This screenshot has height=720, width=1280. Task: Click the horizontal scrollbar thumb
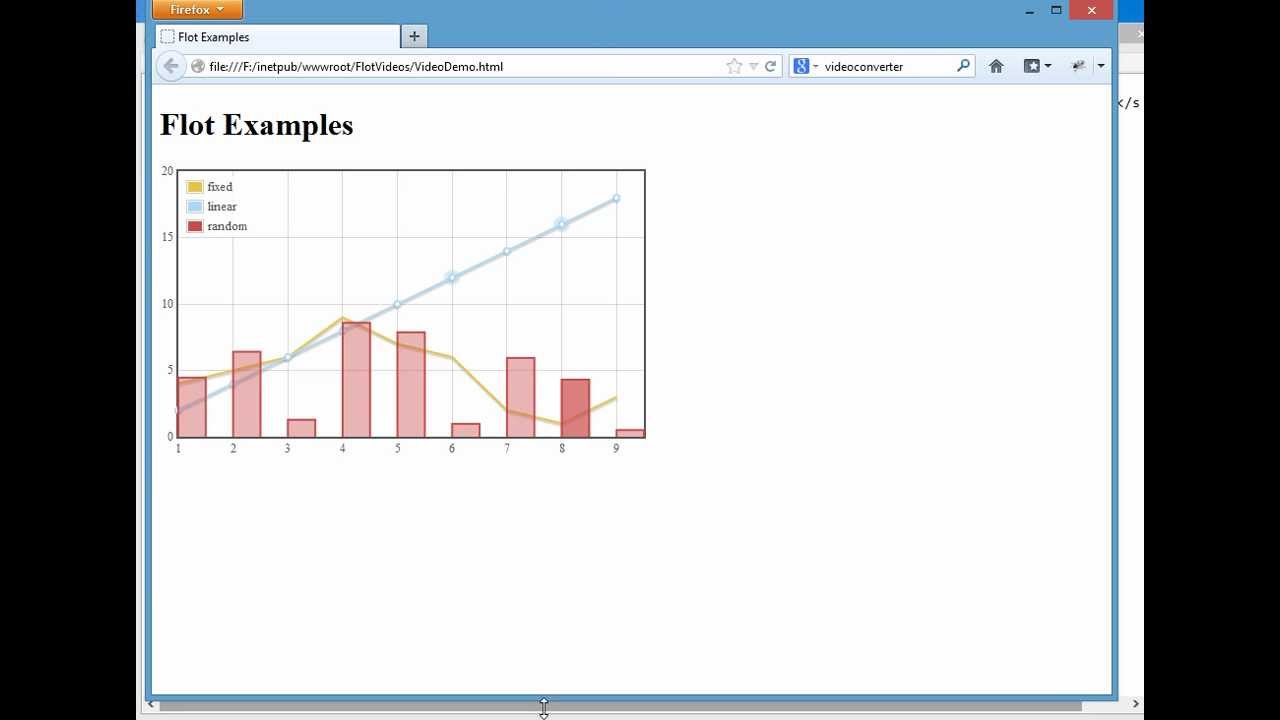(620, 705)
